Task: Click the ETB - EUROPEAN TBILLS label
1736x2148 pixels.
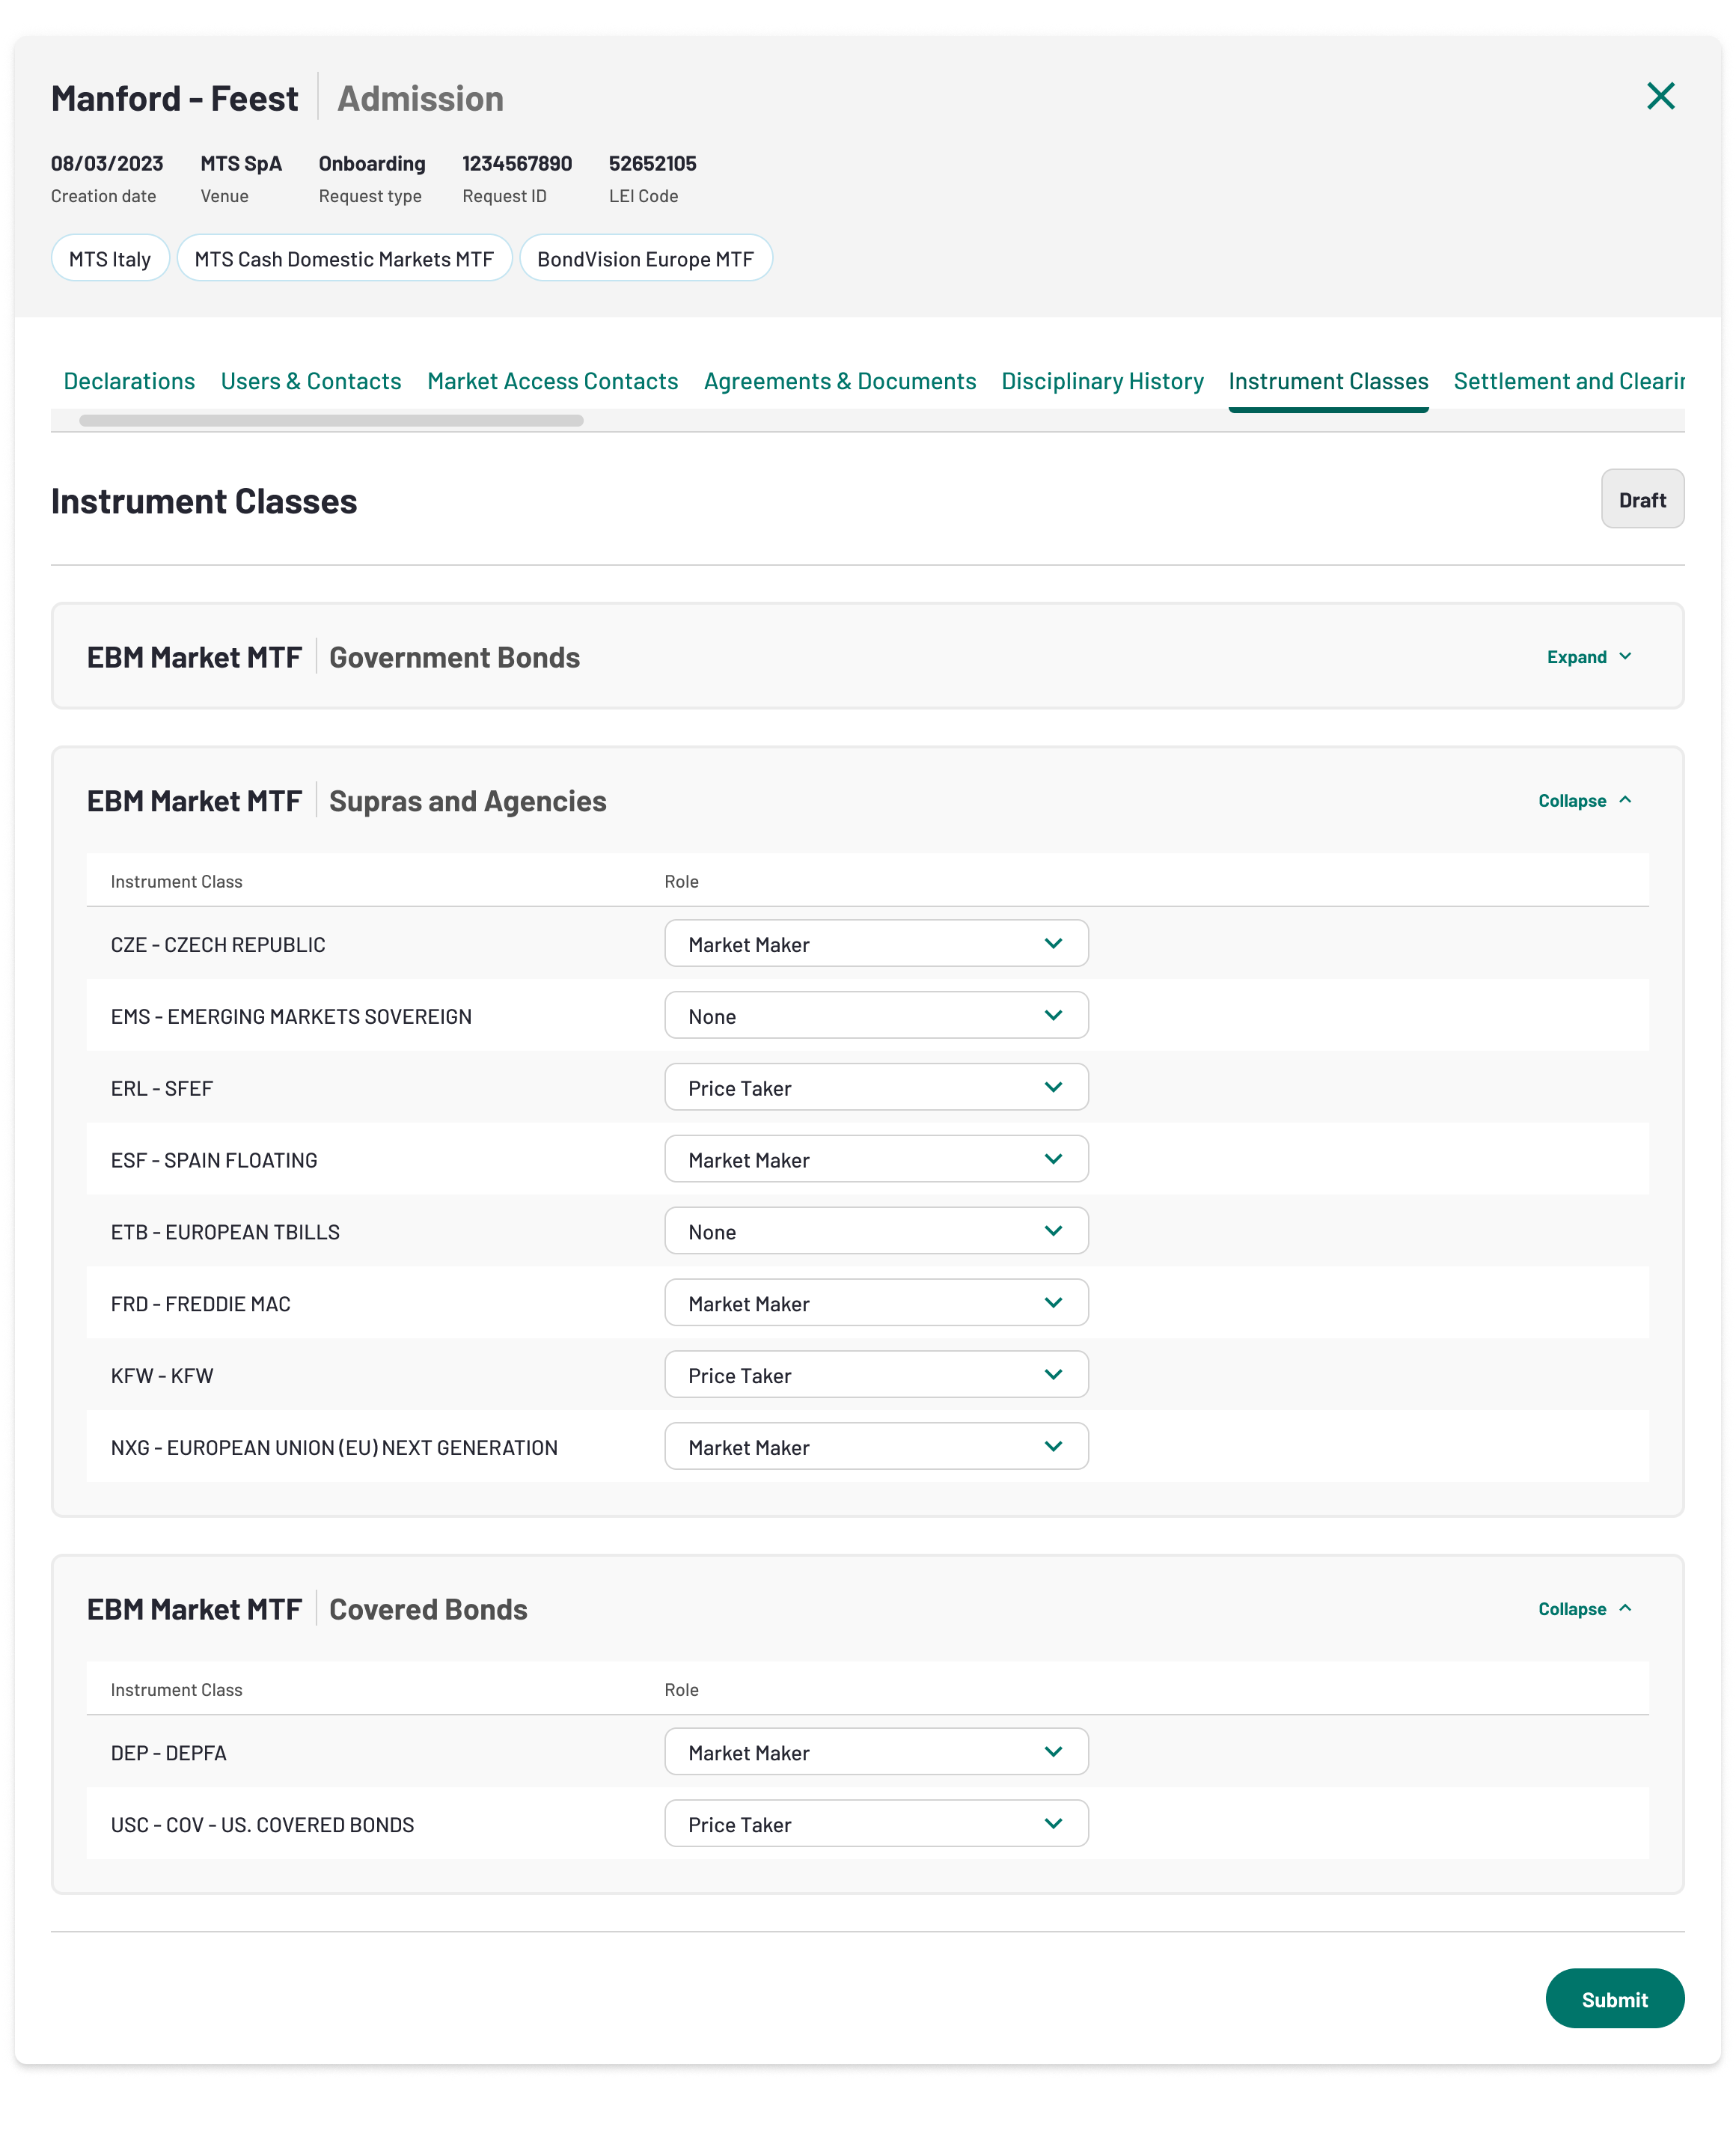Action: pyautogui.click(x=225, y=1233)
